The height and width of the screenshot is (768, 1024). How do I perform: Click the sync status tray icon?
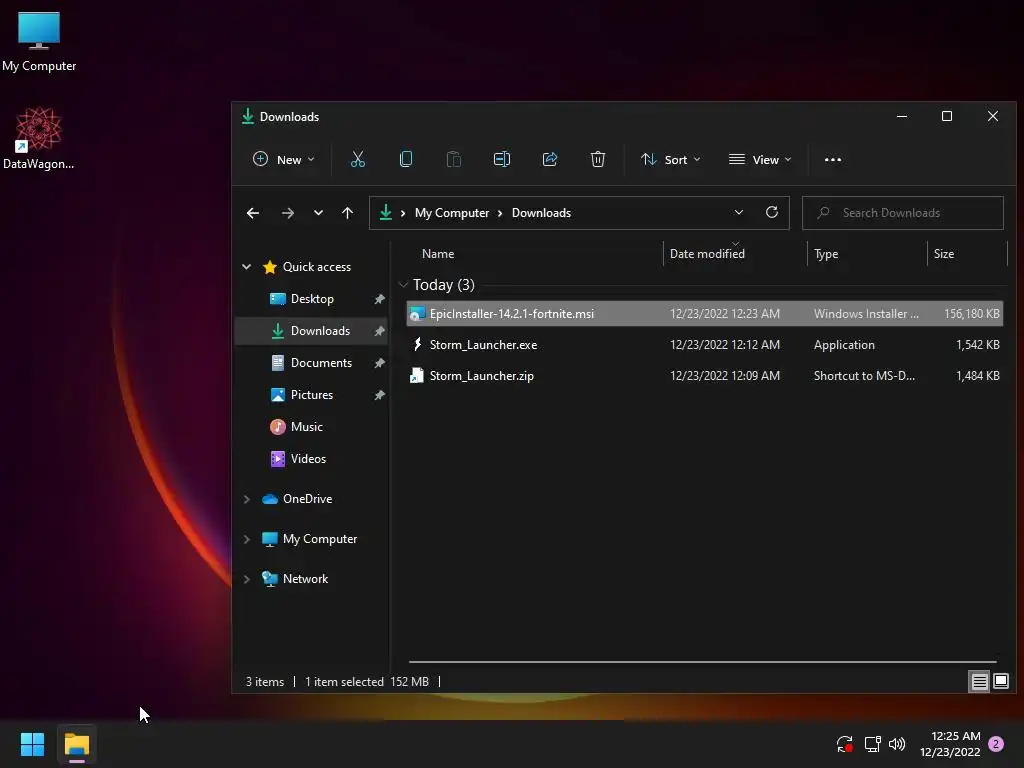[x=844, y=744]
